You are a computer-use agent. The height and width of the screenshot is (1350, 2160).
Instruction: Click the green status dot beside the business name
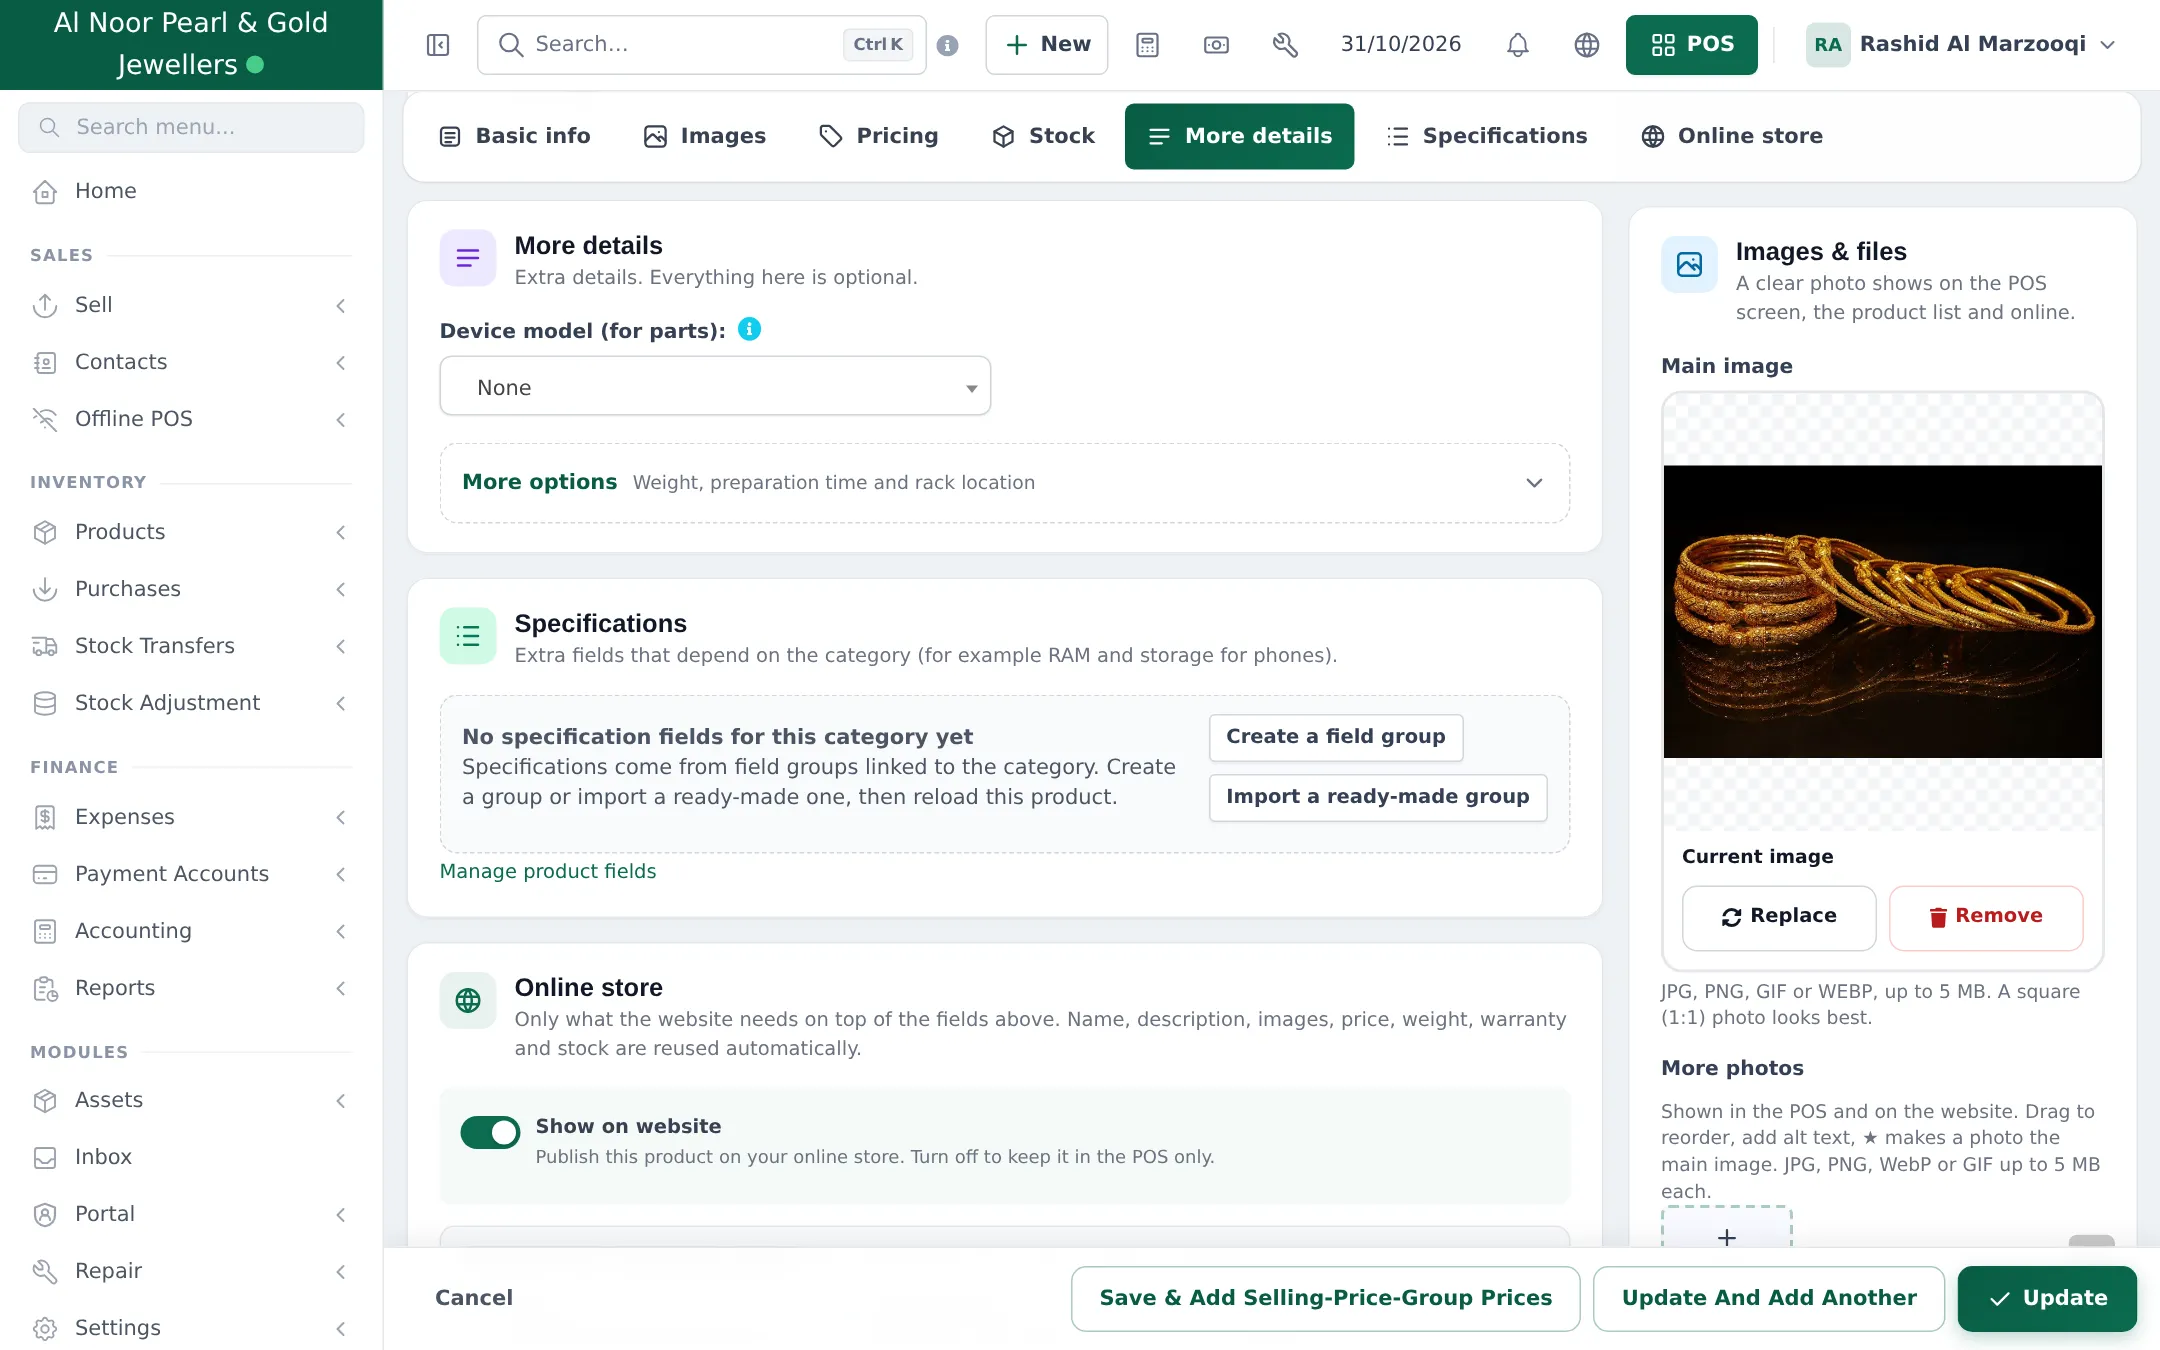point(255,65)
